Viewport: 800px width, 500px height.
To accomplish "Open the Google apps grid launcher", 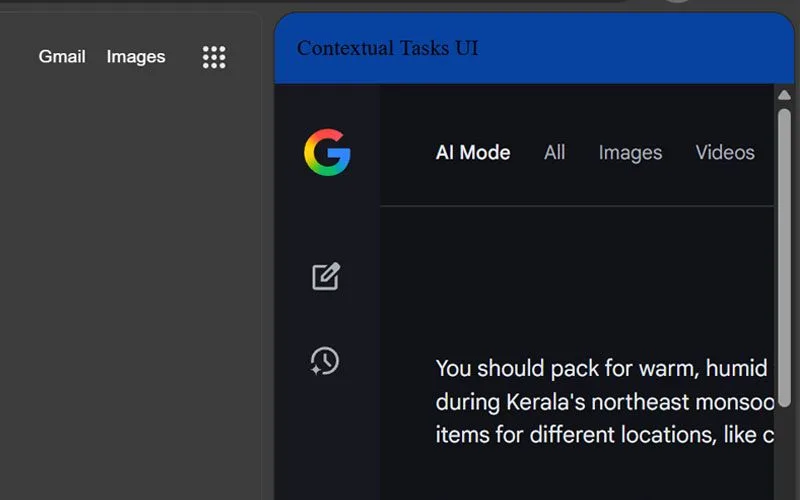I will (x=214, y=57).
